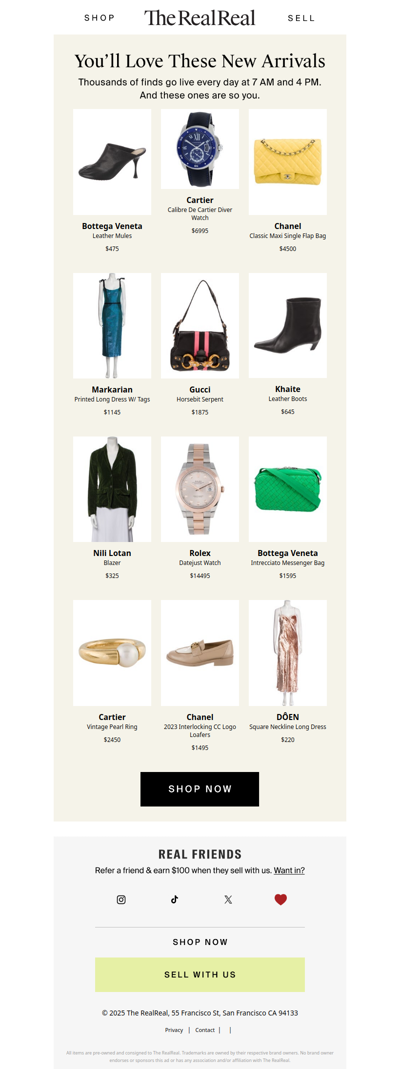View the Cartier diver watch image

tap(200, 149)
